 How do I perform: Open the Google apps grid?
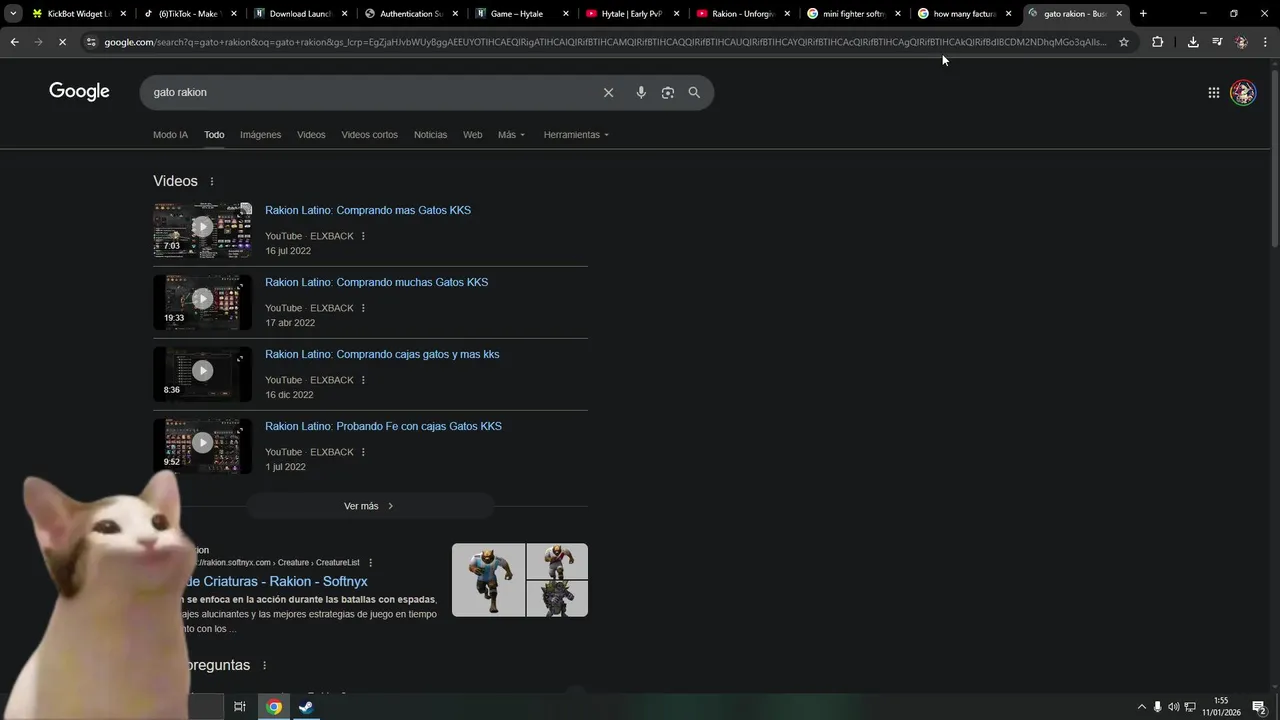(x=1213, y=92)
